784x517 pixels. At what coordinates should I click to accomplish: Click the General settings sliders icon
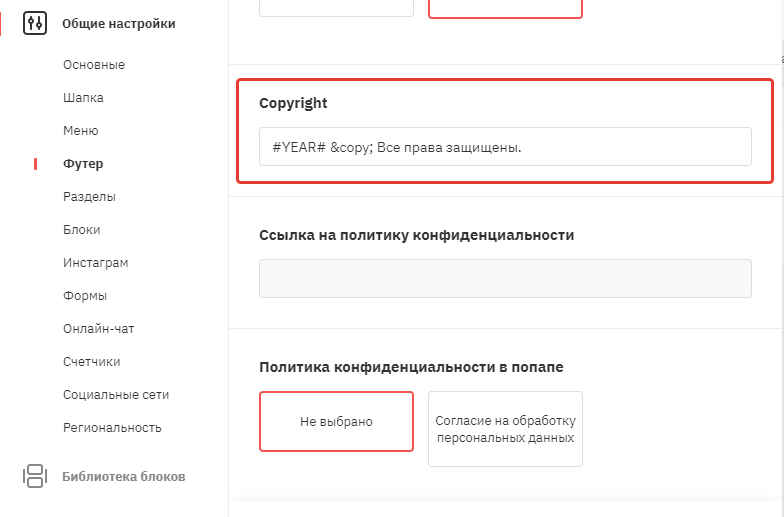click(35, 23)
